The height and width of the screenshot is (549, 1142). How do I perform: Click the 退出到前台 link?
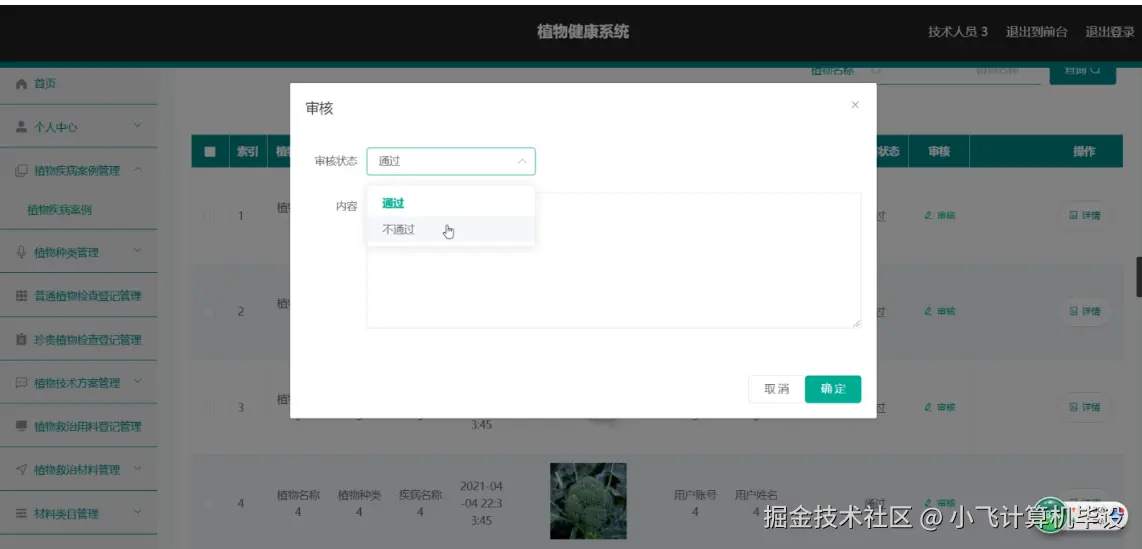coord(1036,32)
